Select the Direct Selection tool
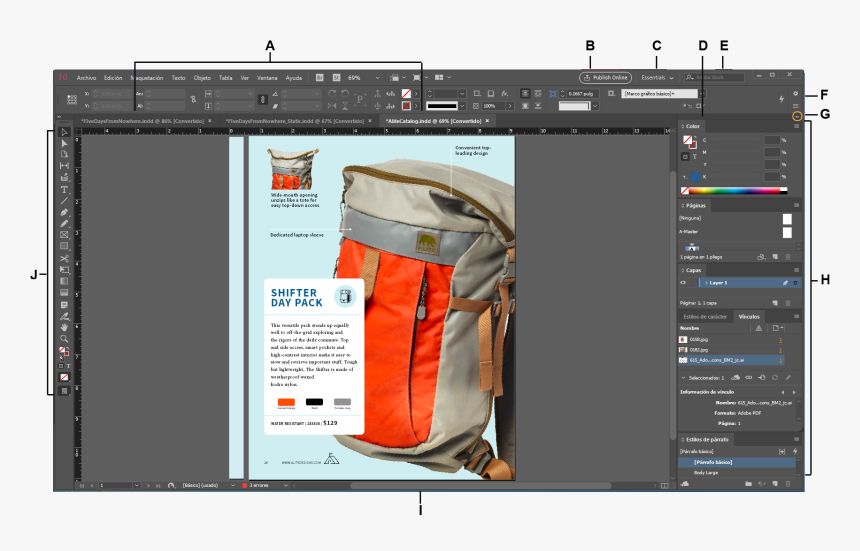The width and height of the screenshot is (860, 551). coord(64,144)
